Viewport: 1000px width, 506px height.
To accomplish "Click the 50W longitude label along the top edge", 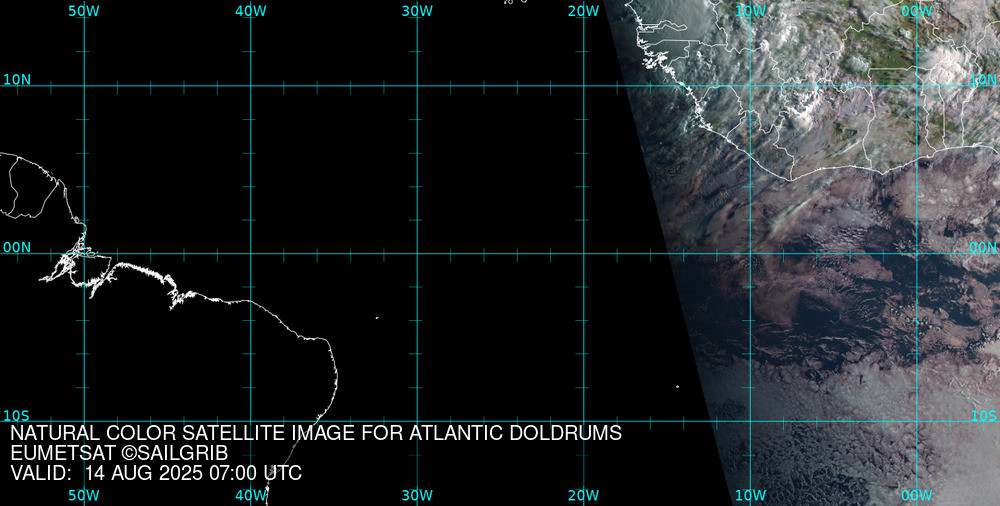I will 84,11.
